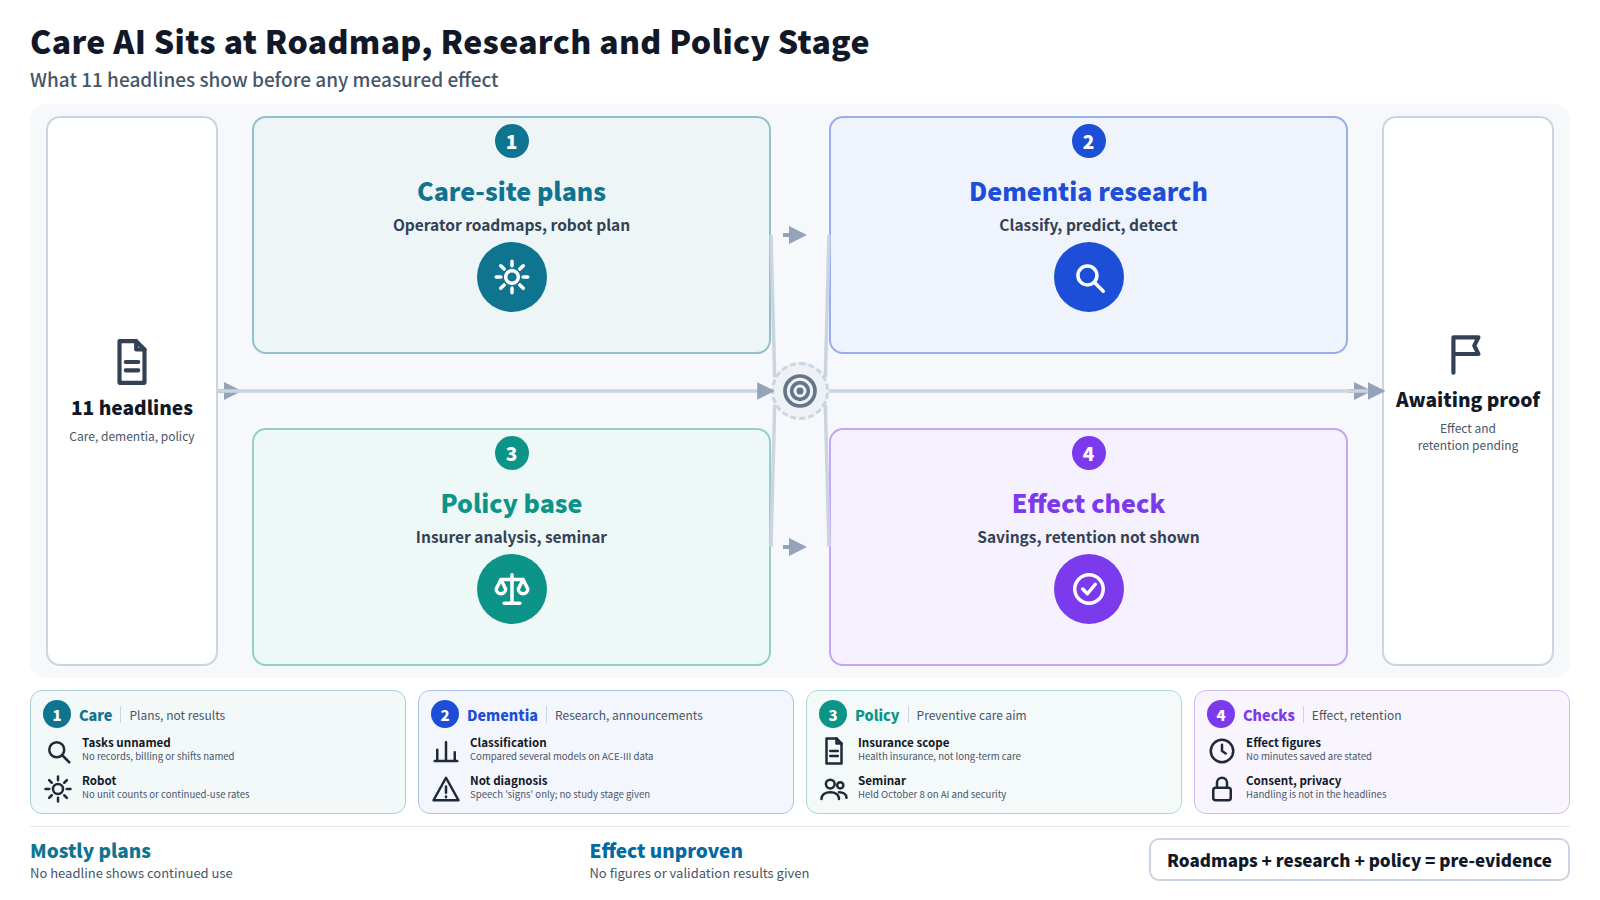This screenshot has height=900, width=1600.
Task: Select the Dementia research heading
Action: coord(1089,192)
